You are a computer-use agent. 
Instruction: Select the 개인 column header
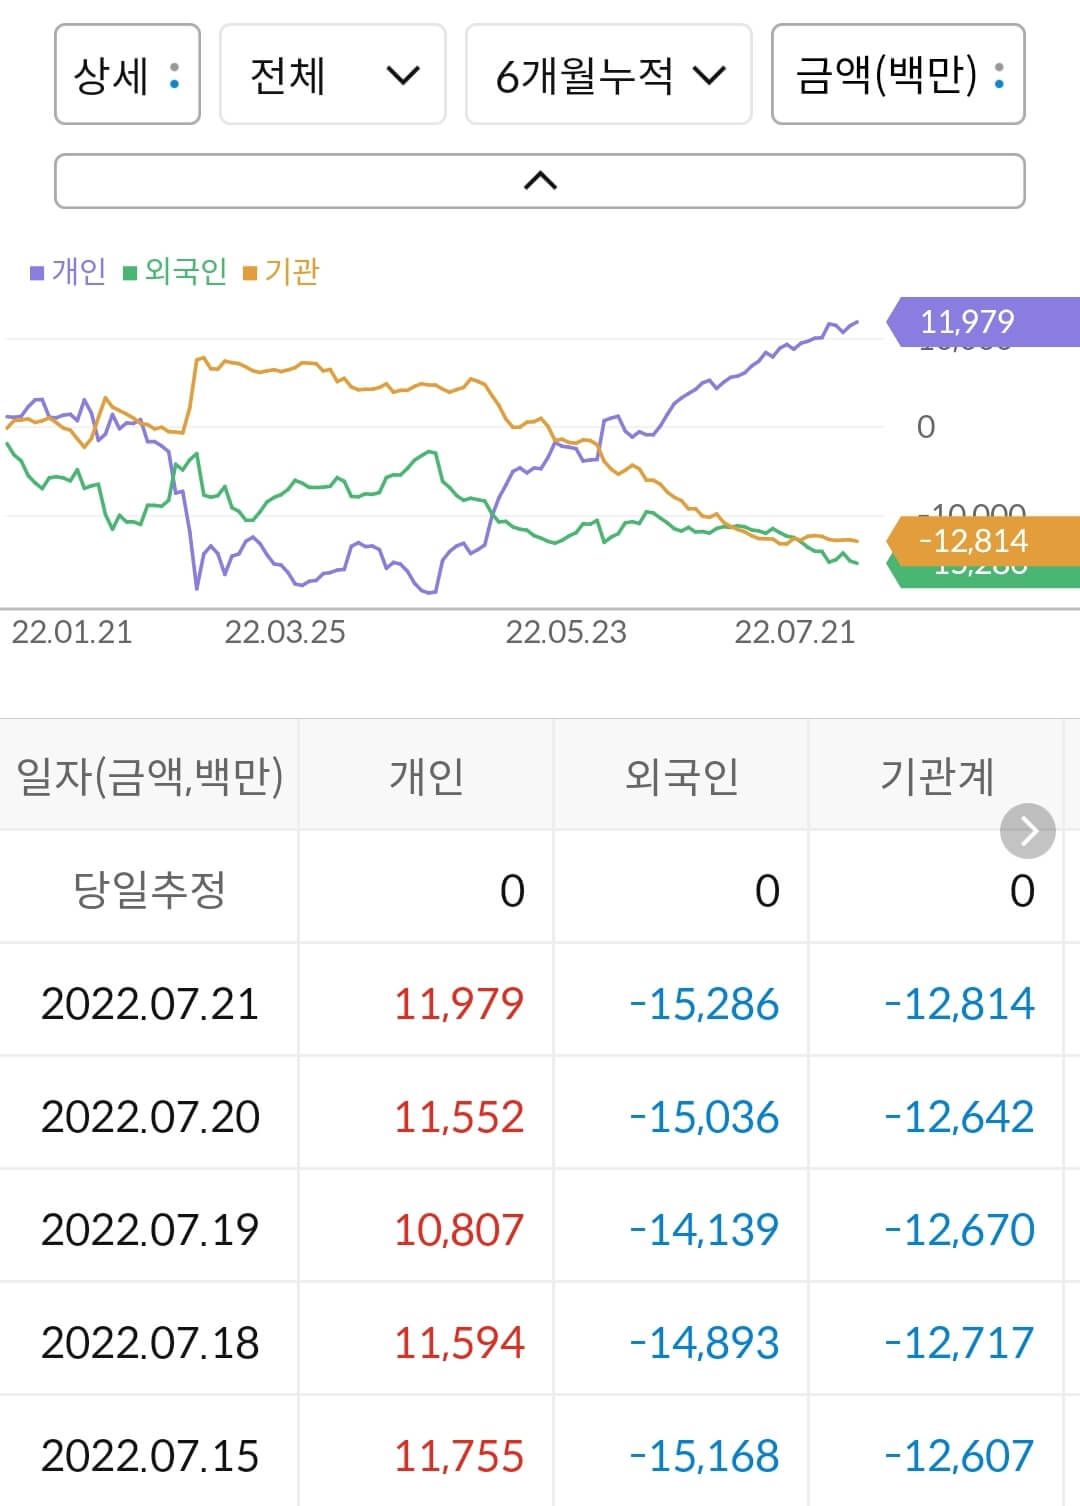point(426,773)
